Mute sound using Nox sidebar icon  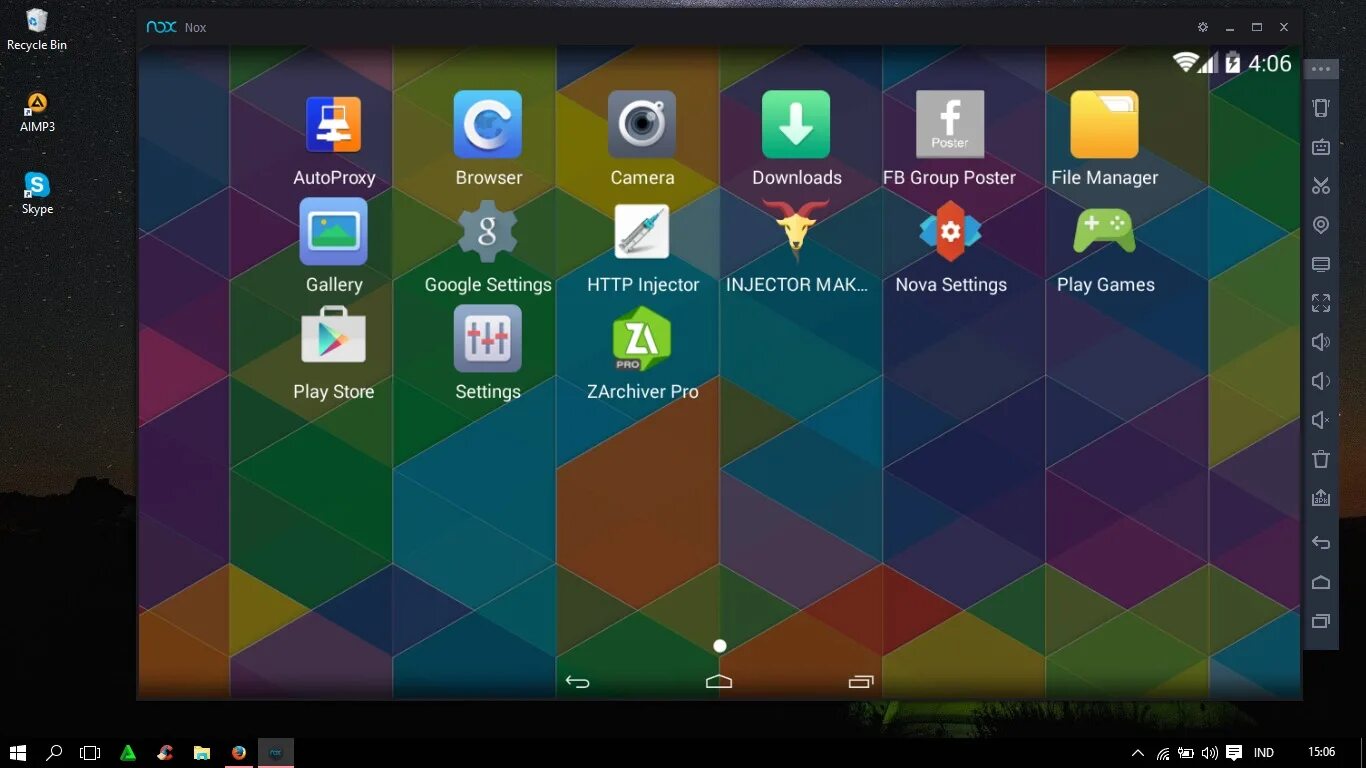pyautogui.click(x=1321, y=420)
